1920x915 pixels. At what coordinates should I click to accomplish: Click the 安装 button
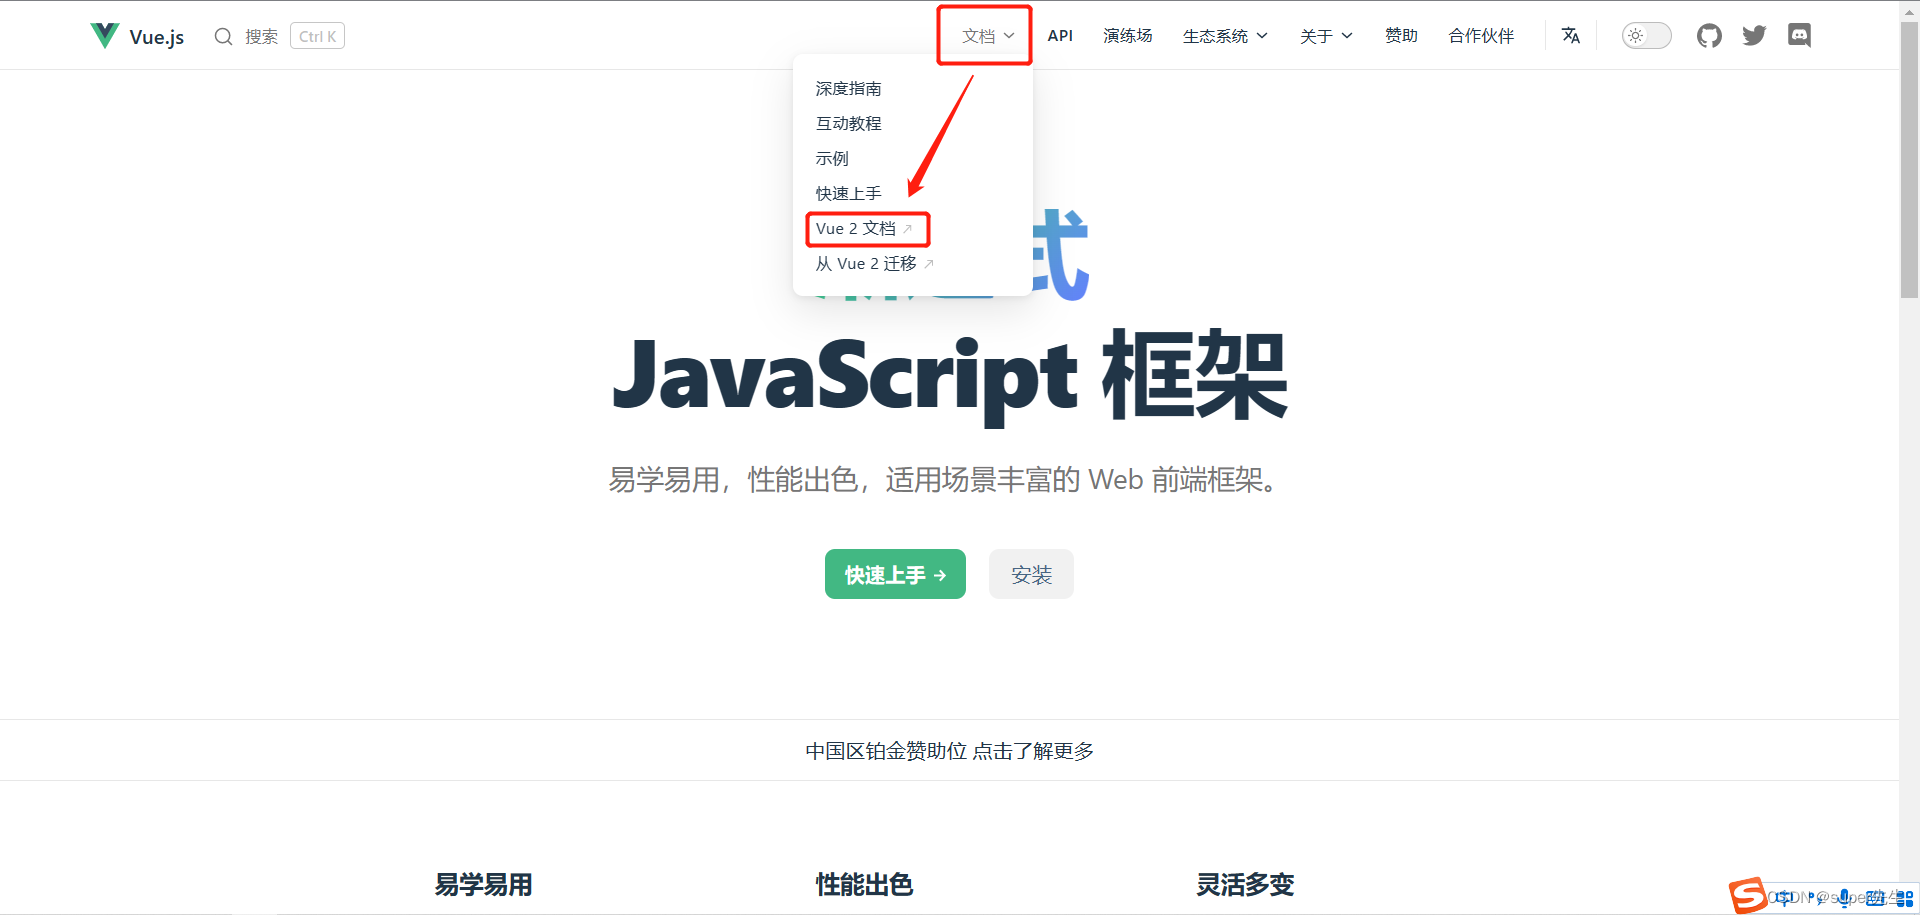[1031, 575]
